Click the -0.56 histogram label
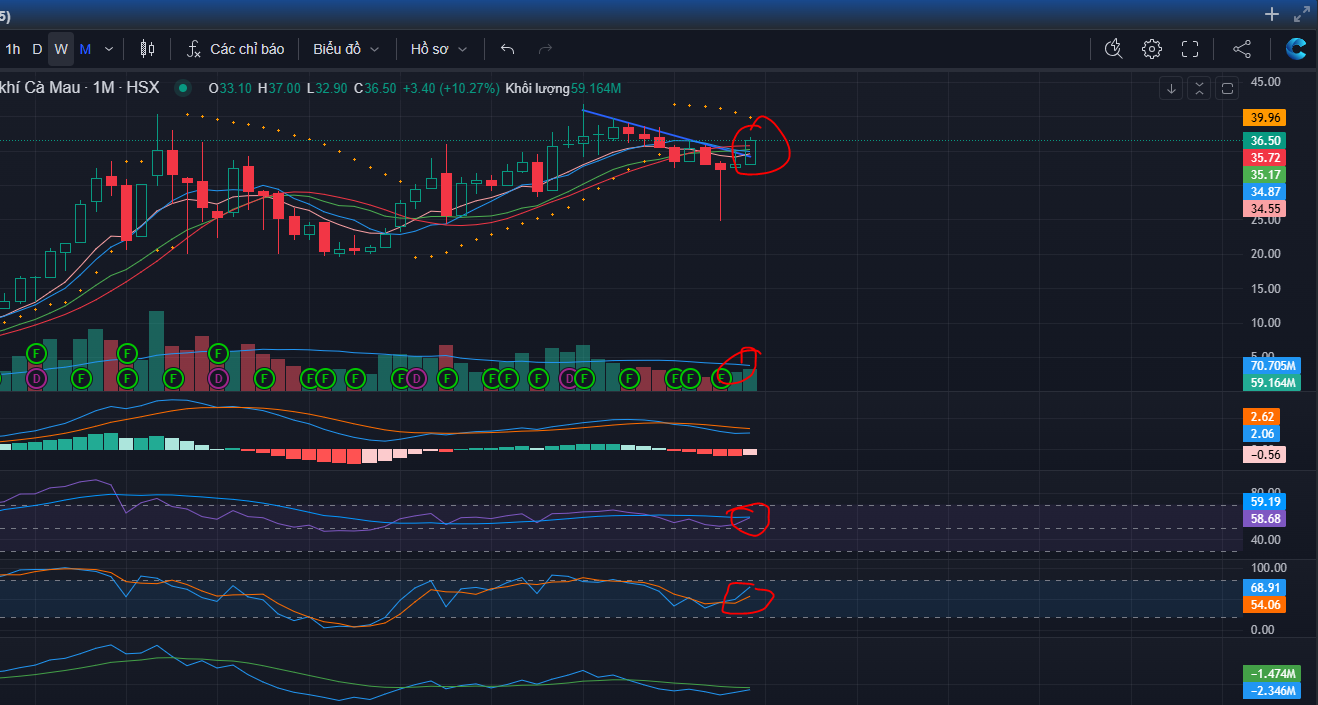Image resolution: width=1318 pixels, height=705 pixels. point(1265,454)
